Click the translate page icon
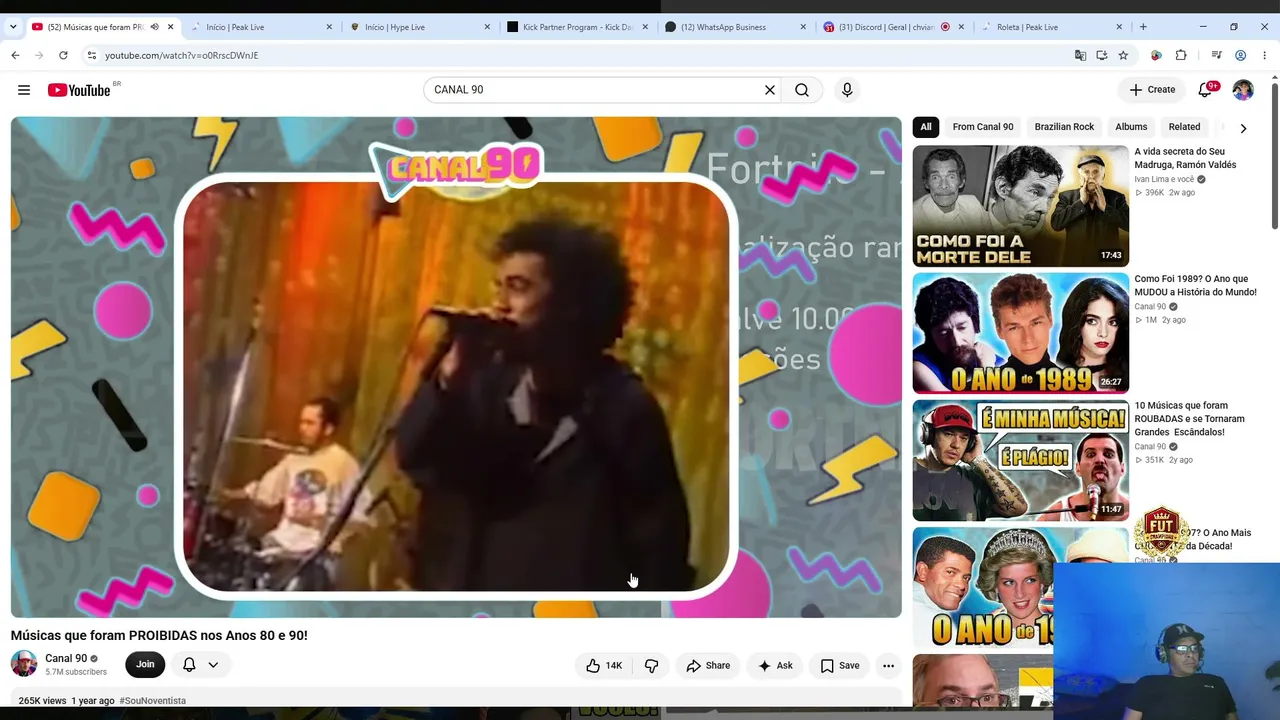This screenshot has width=1280, height=720. pos(1080,55)
